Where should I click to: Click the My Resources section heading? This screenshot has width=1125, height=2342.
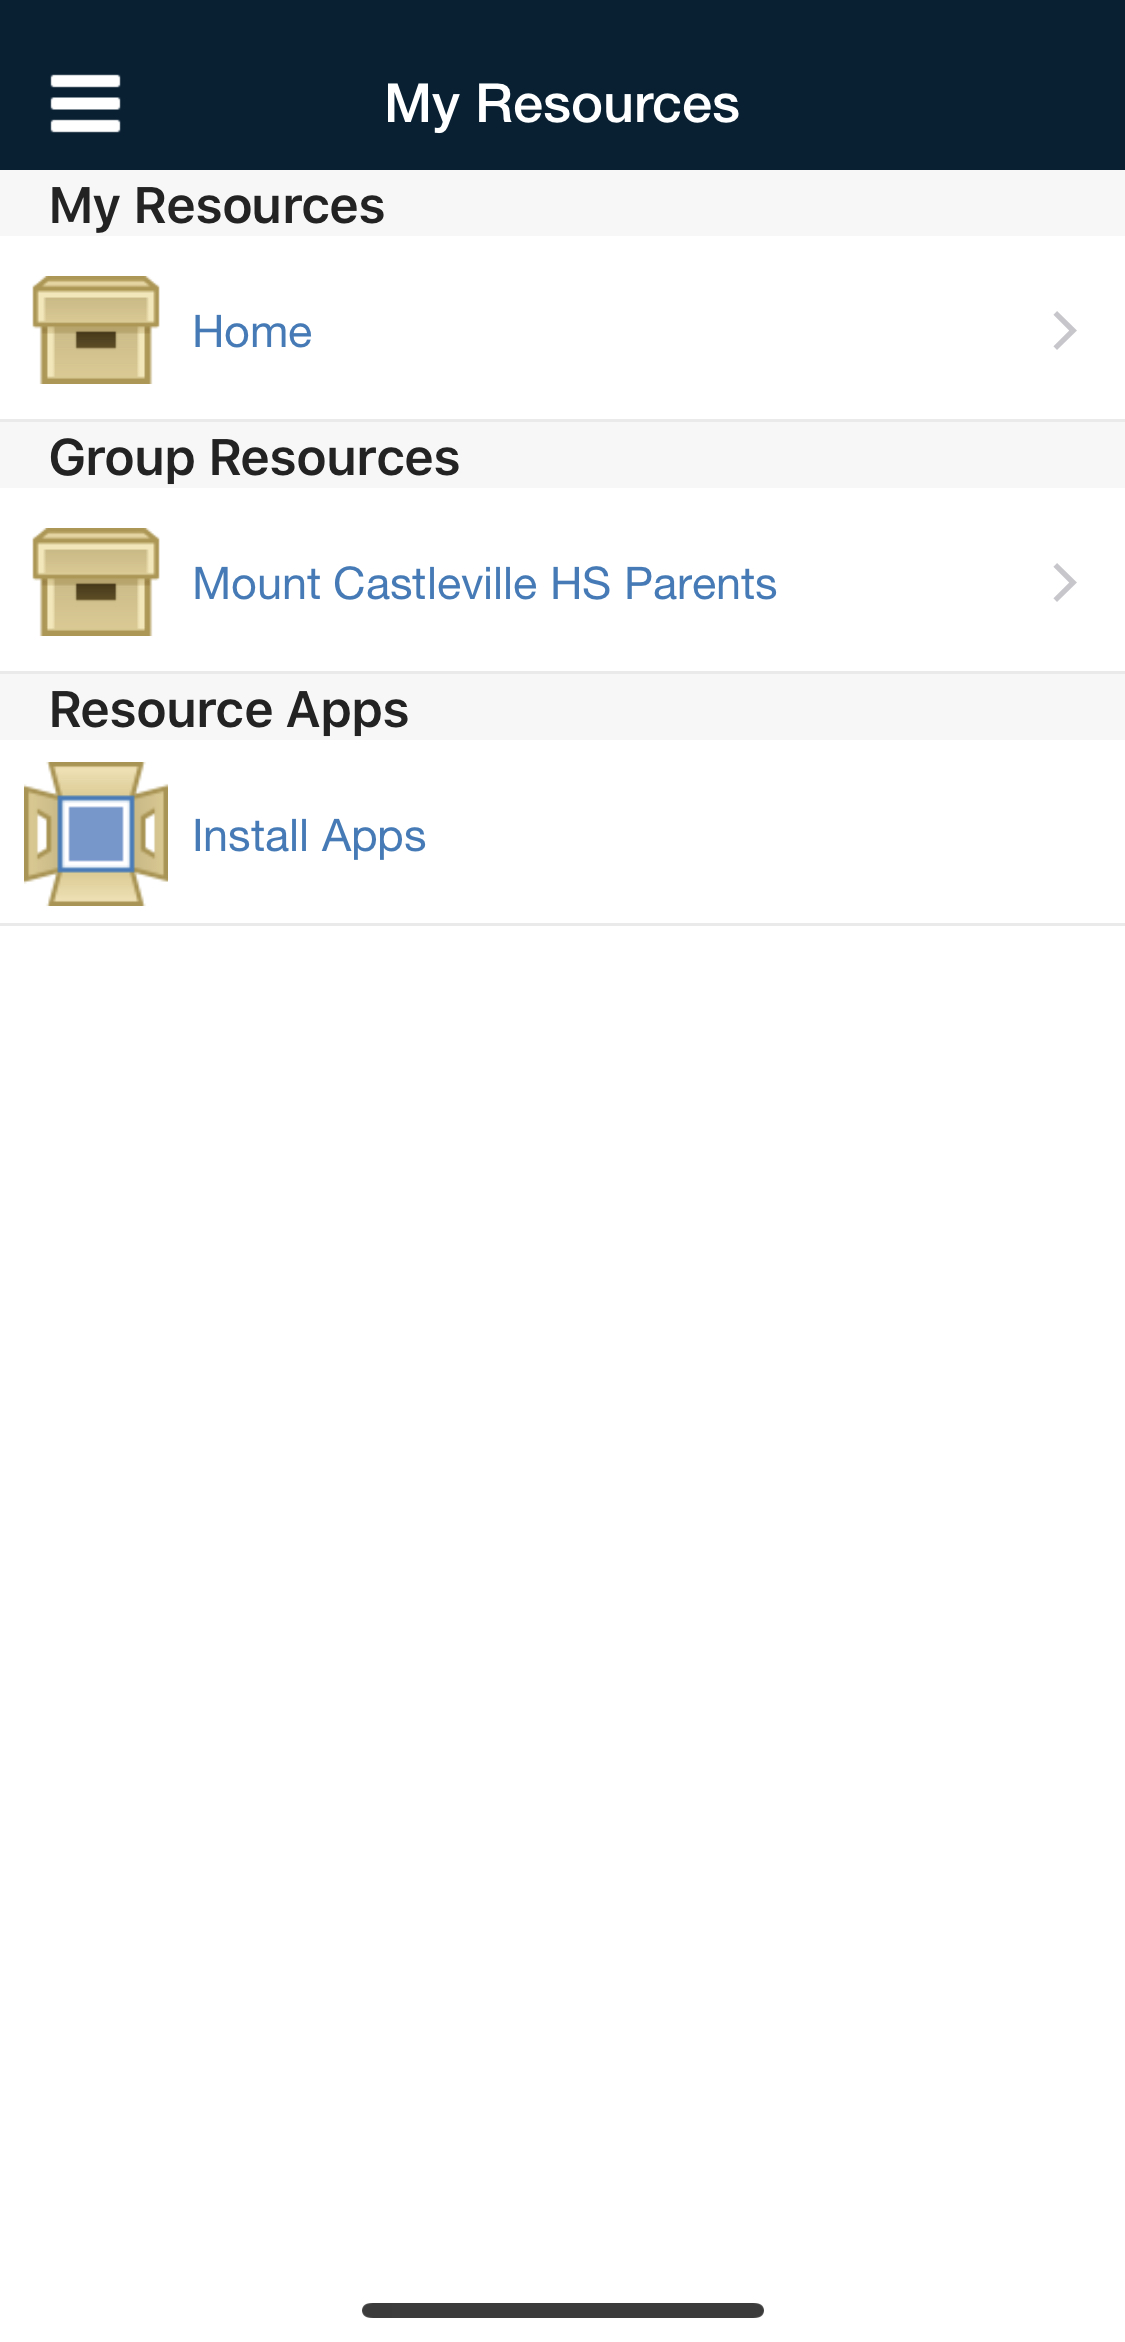point(217,206)
